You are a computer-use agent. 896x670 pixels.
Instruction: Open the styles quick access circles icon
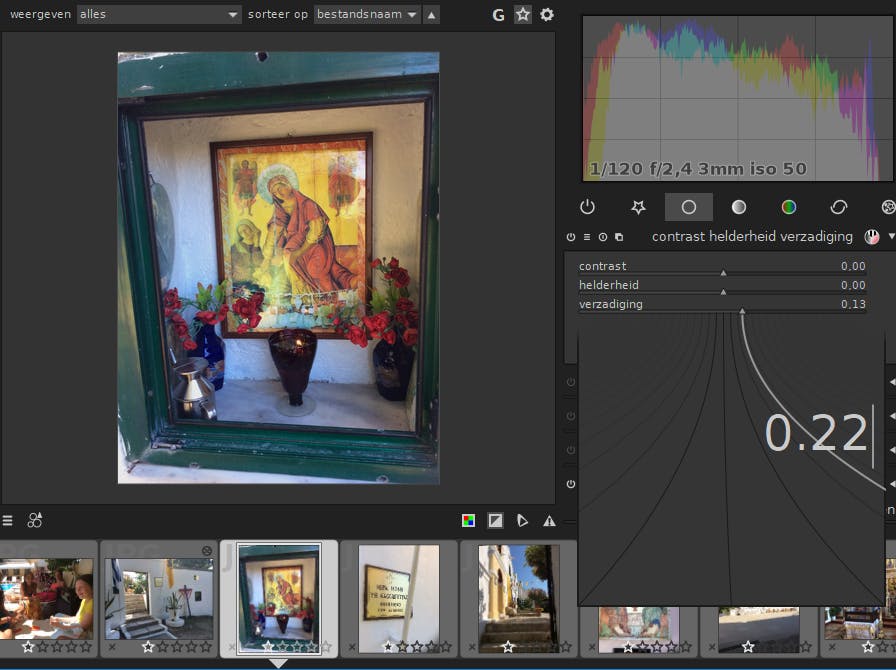coord(35,520)
